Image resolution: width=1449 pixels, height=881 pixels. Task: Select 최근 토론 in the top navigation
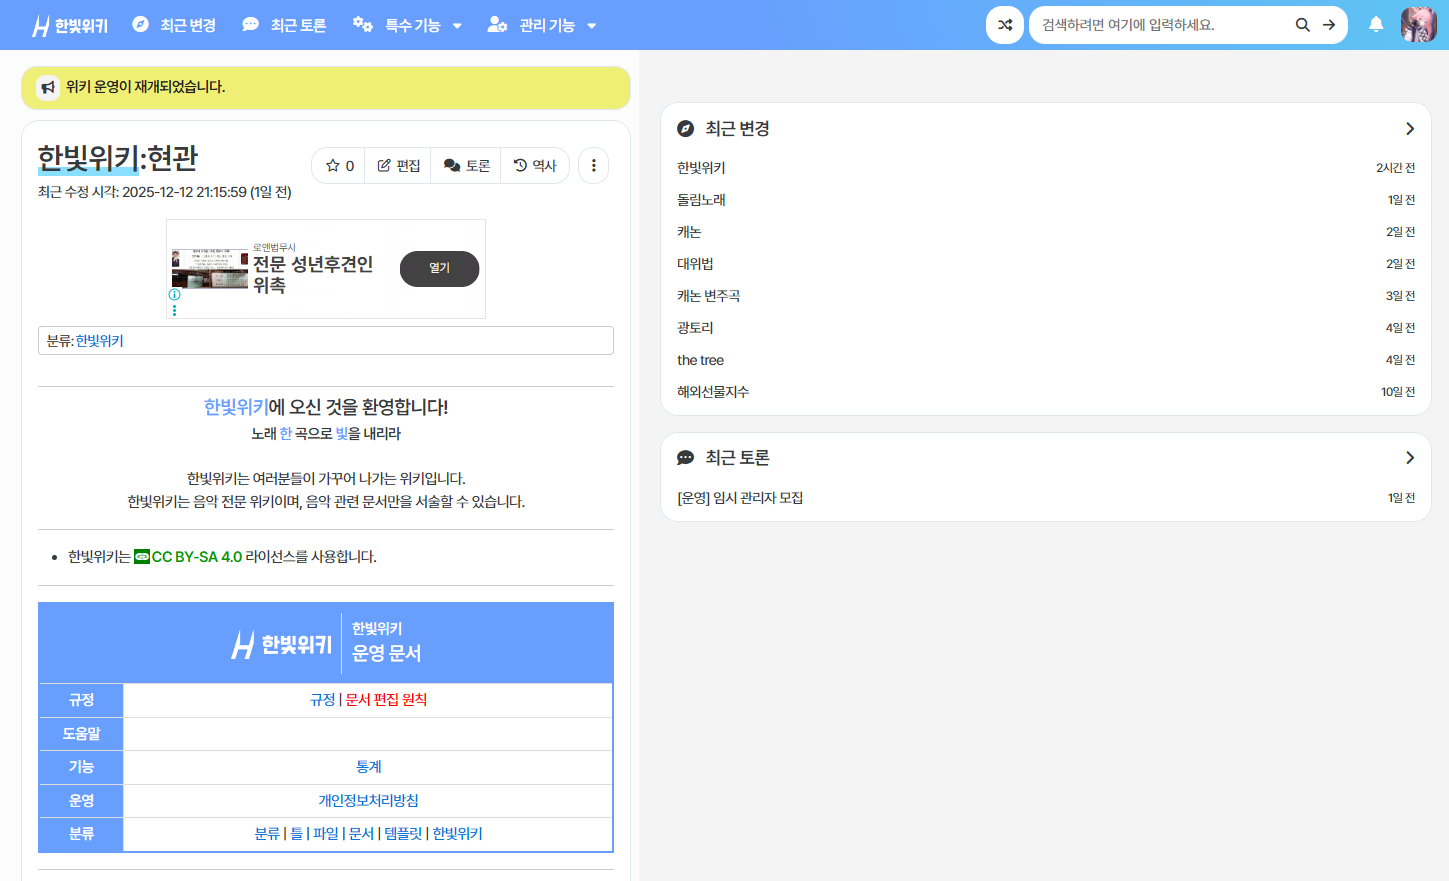[x=285, y=24]
